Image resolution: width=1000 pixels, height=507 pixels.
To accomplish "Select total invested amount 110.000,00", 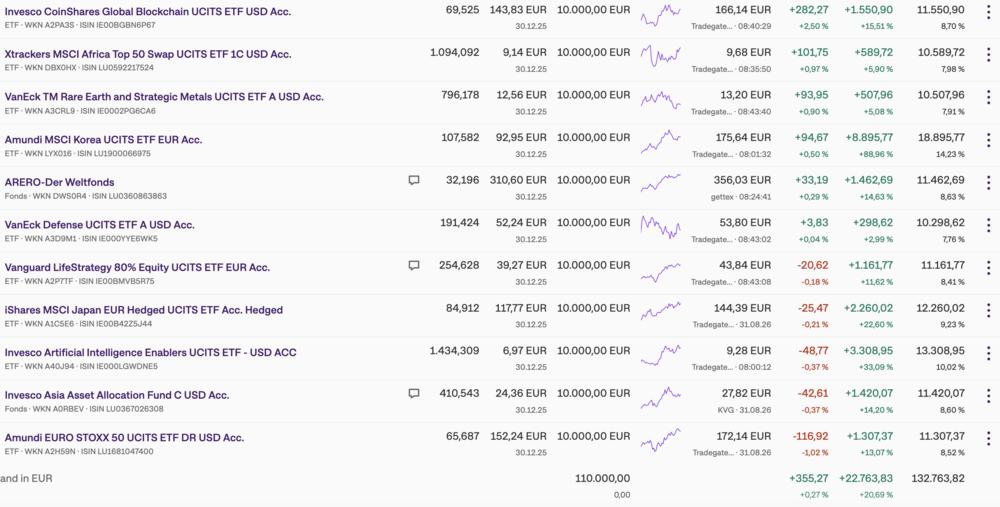I will click(603, 478).
